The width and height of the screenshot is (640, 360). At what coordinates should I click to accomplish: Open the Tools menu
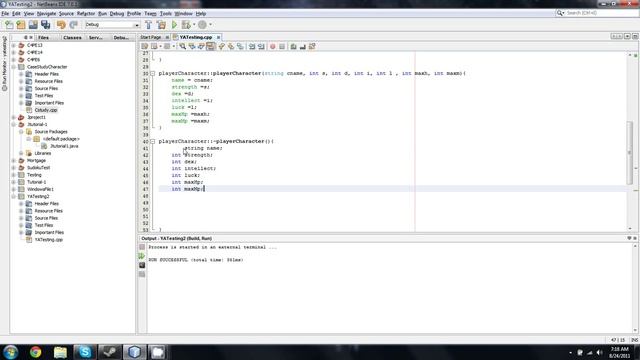tap(165, 13)
